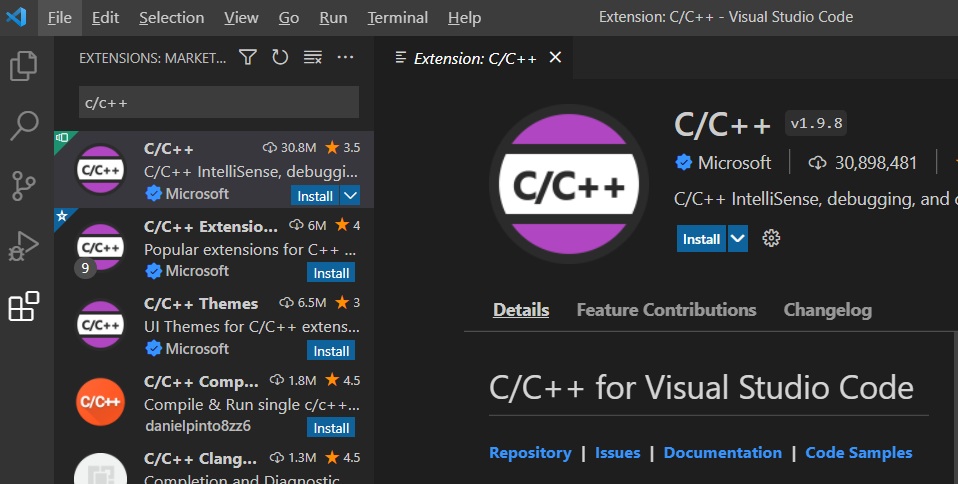Open Install dropdown arrow on extension detail page
The image size is (958, 484).
tap(737, 239)
